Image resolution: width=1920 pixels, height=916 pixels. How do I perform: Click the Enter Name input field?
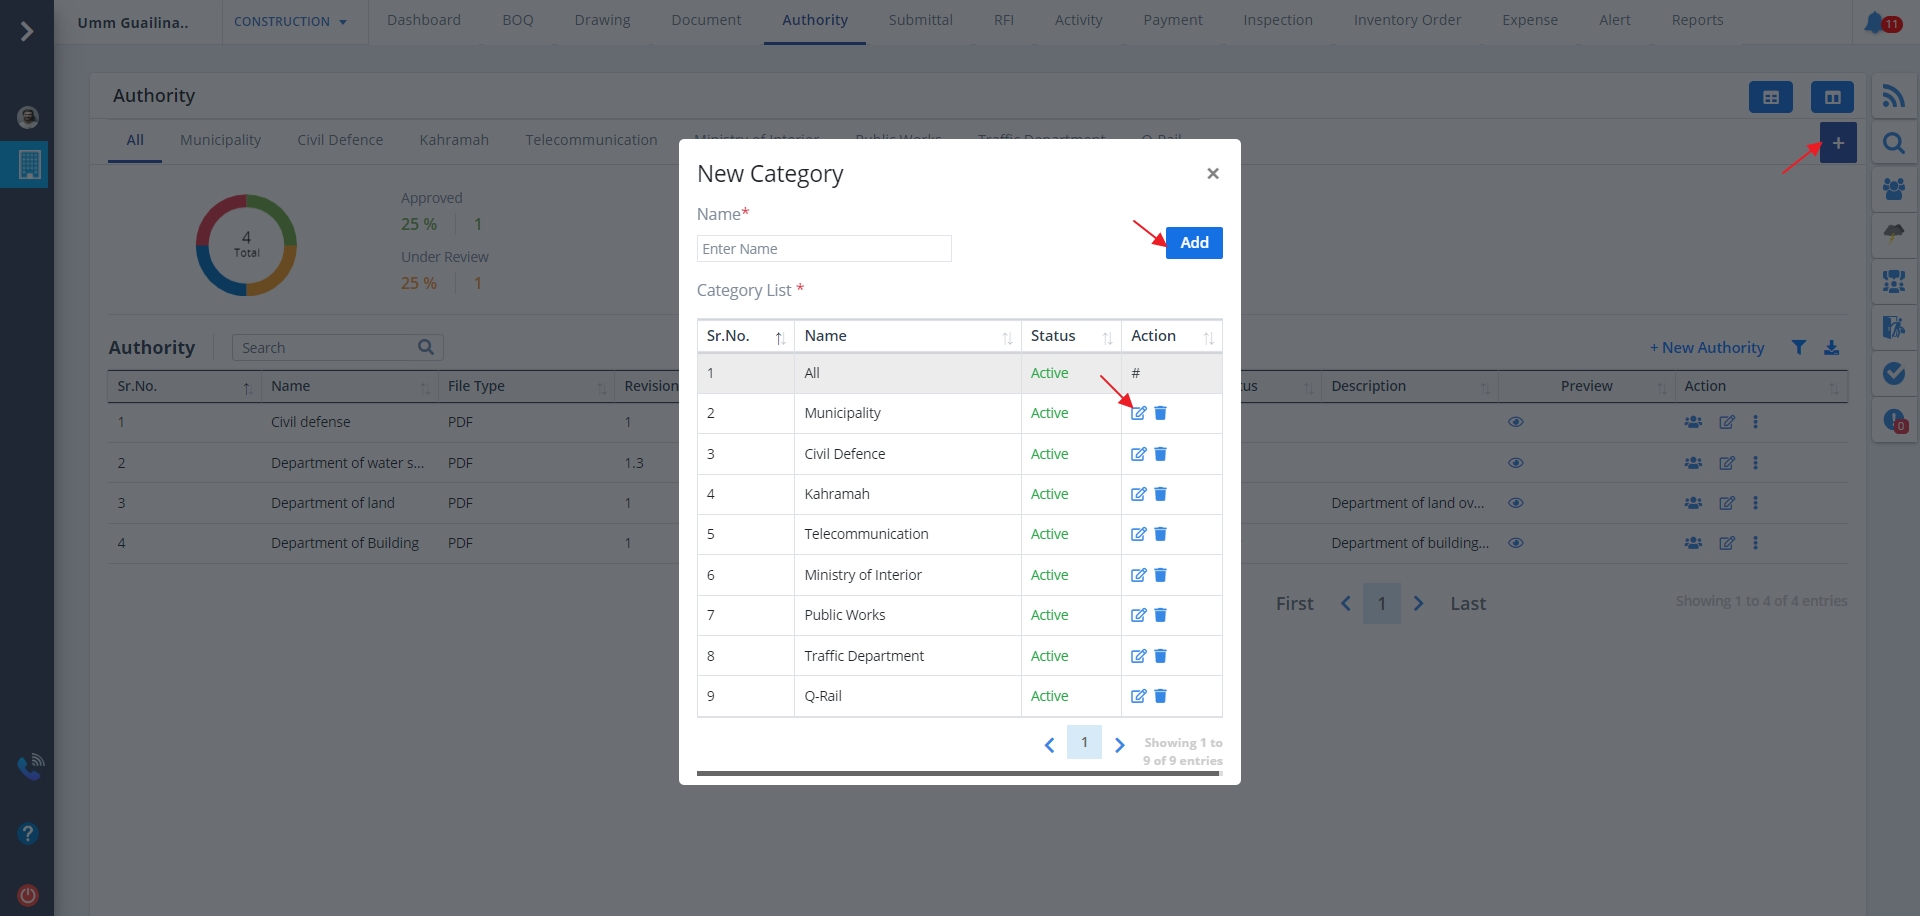823,249
